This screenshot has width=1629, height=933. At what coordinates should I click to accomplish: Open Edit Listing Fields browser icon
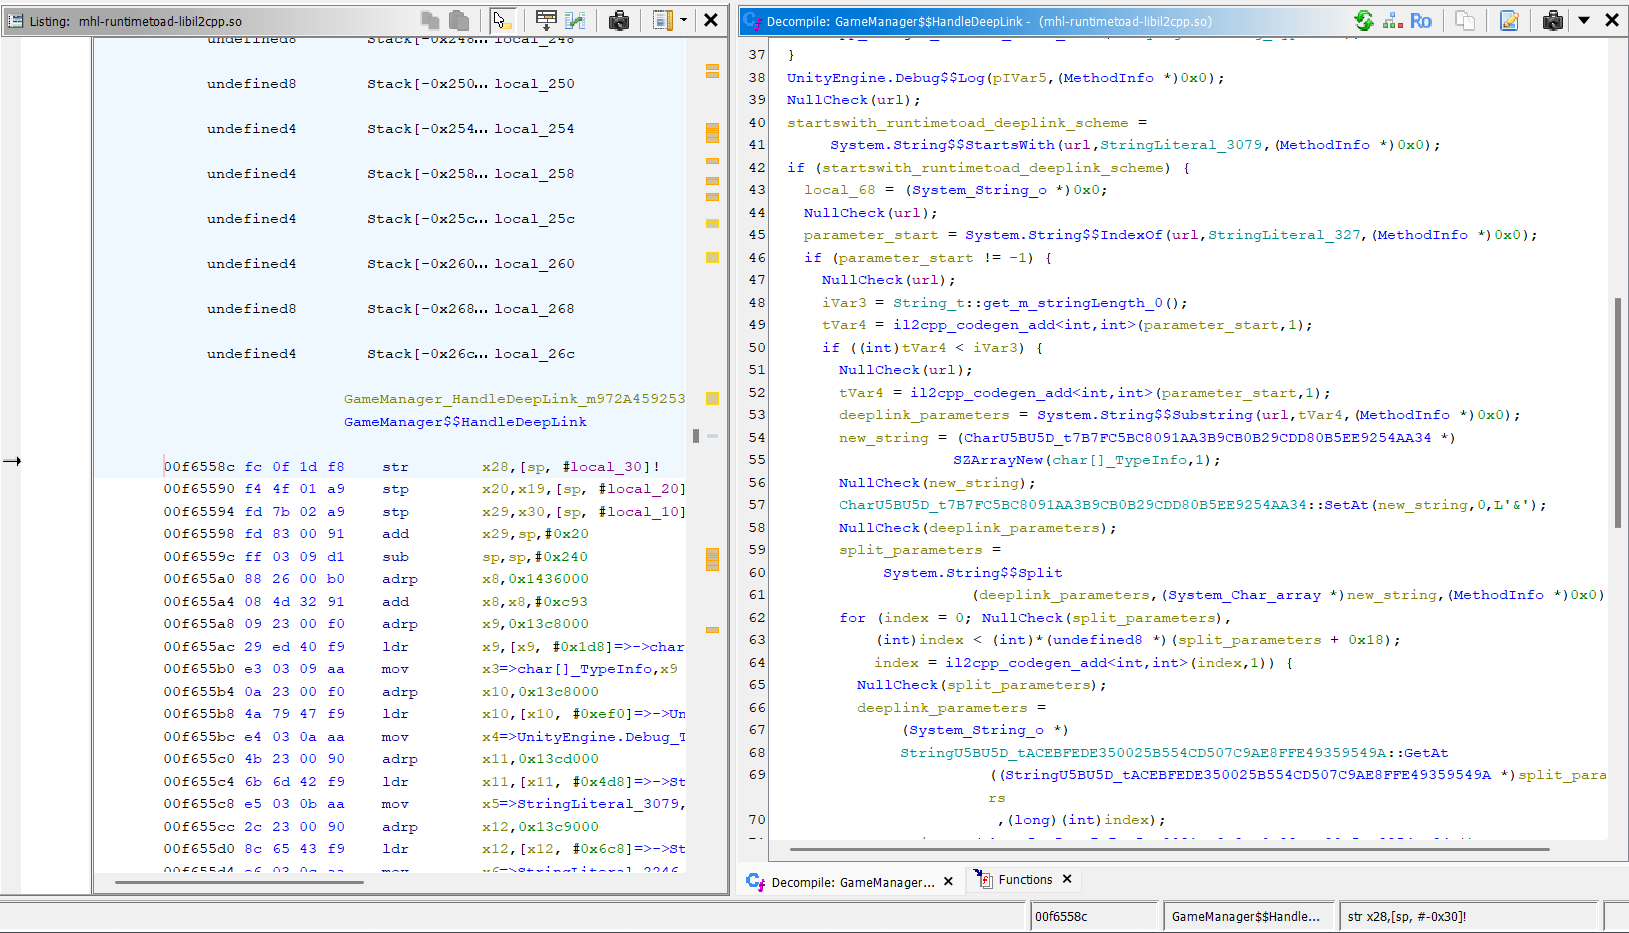[546, 20]
